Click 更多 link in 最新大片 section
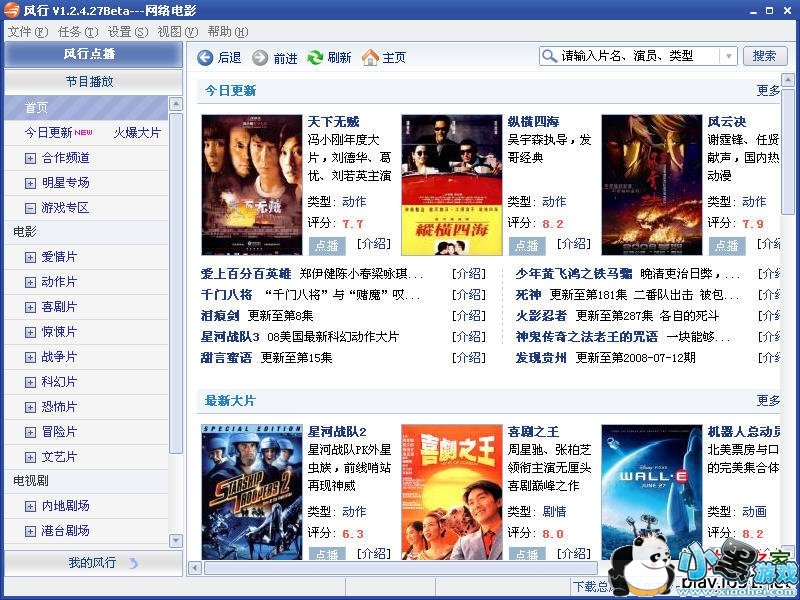This screenshot has width=800, height=600. click(768, 401)
